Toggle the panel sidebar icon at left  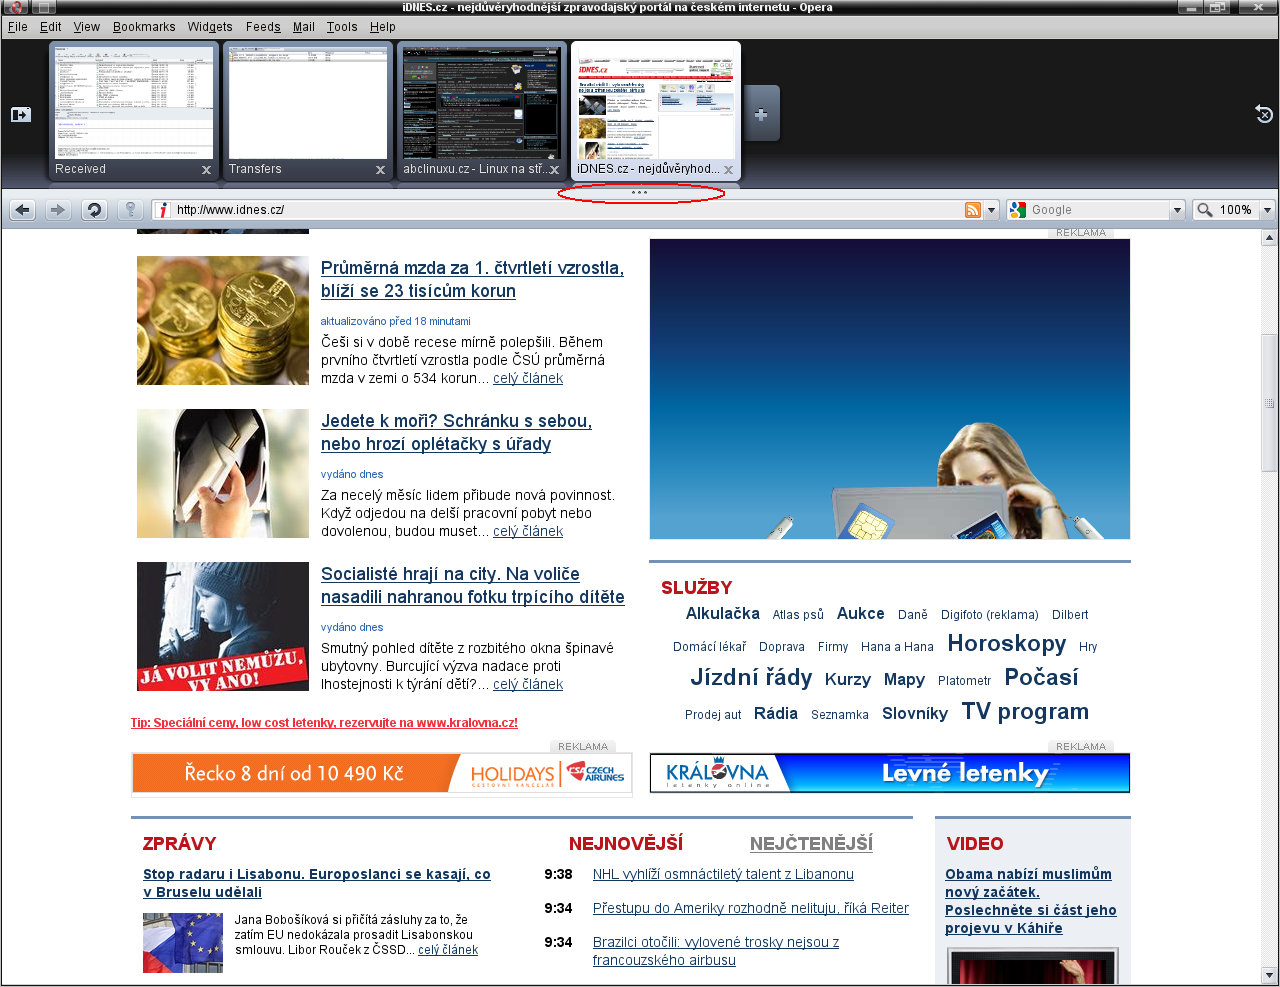tap(21, 115)
